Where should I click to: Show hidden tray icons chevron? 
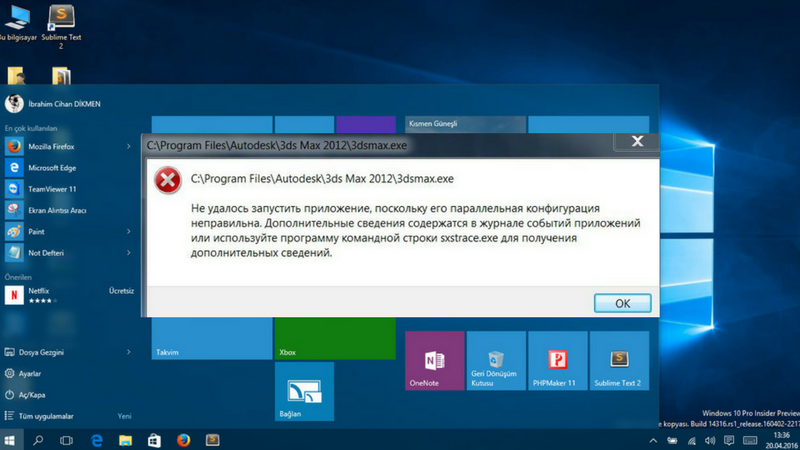point(653,440)
